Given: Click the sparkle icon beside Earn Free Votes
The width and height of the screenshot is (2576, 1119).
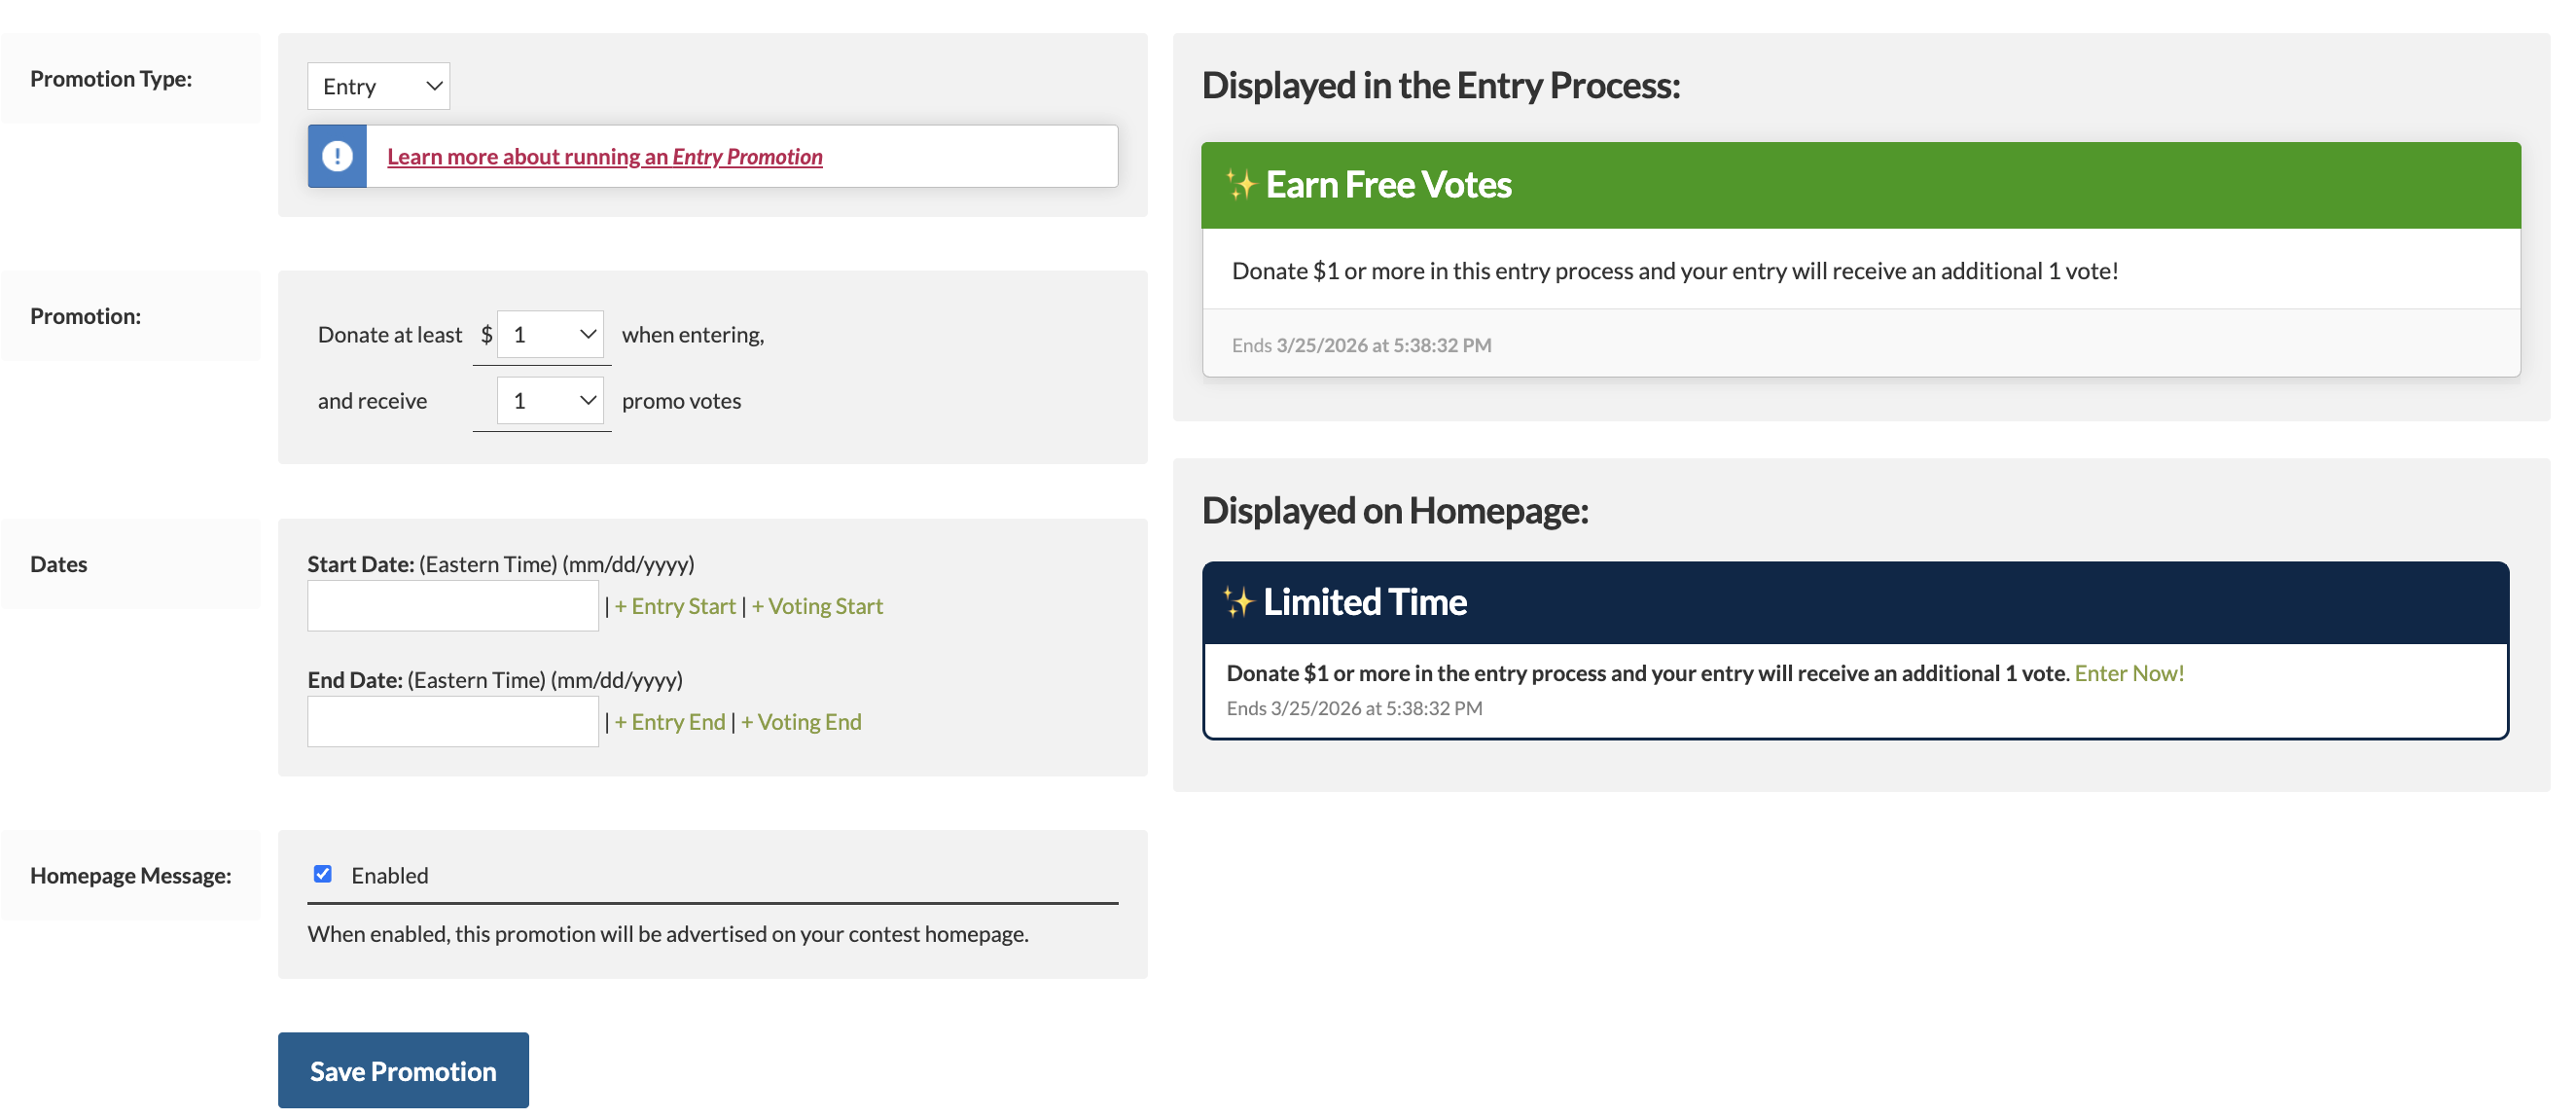Looking at the screenshot, I should [1240, 184].
